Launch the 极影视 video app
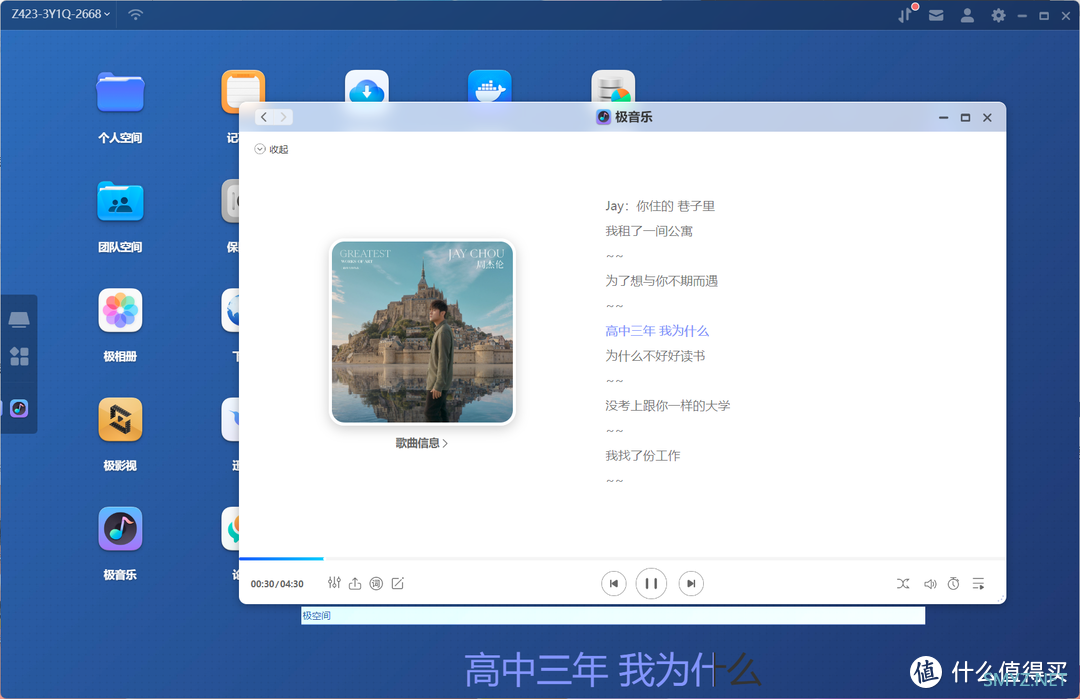 coord(120,419)
